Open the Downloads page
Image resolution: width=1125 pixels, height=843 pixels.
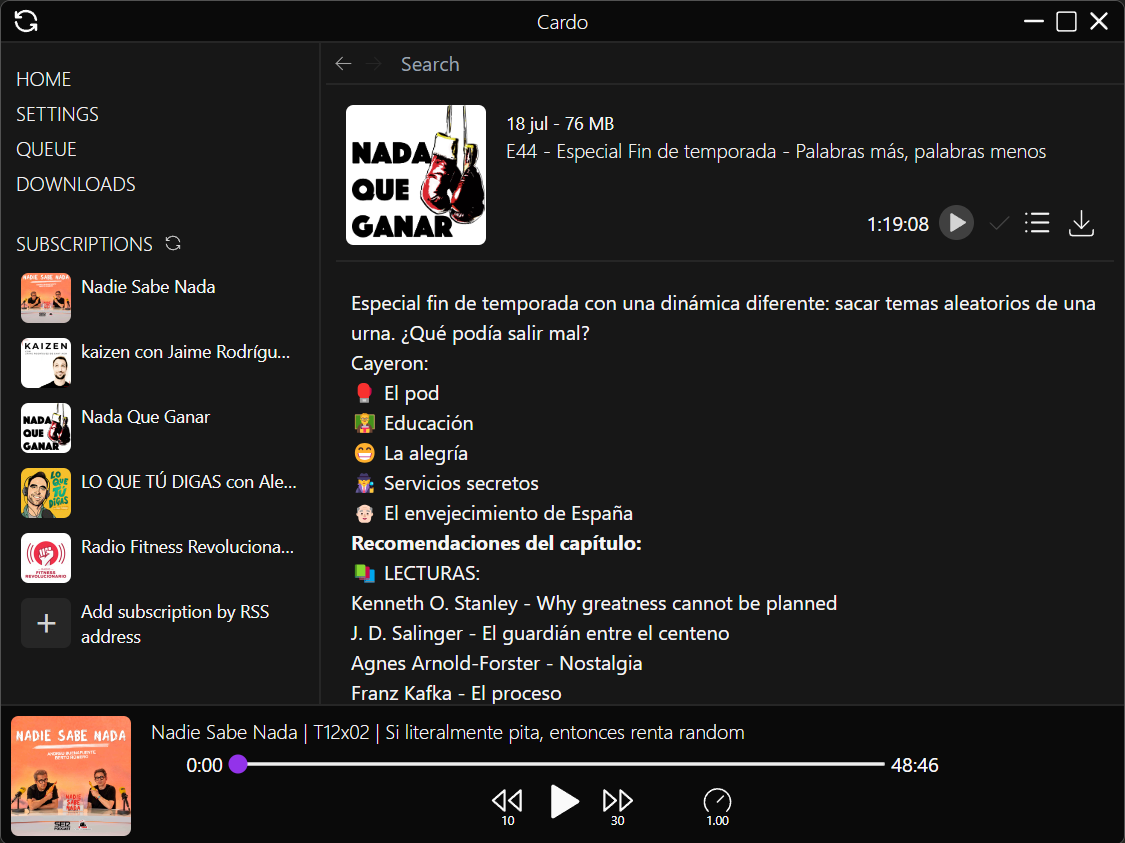(x=75, y=184)
